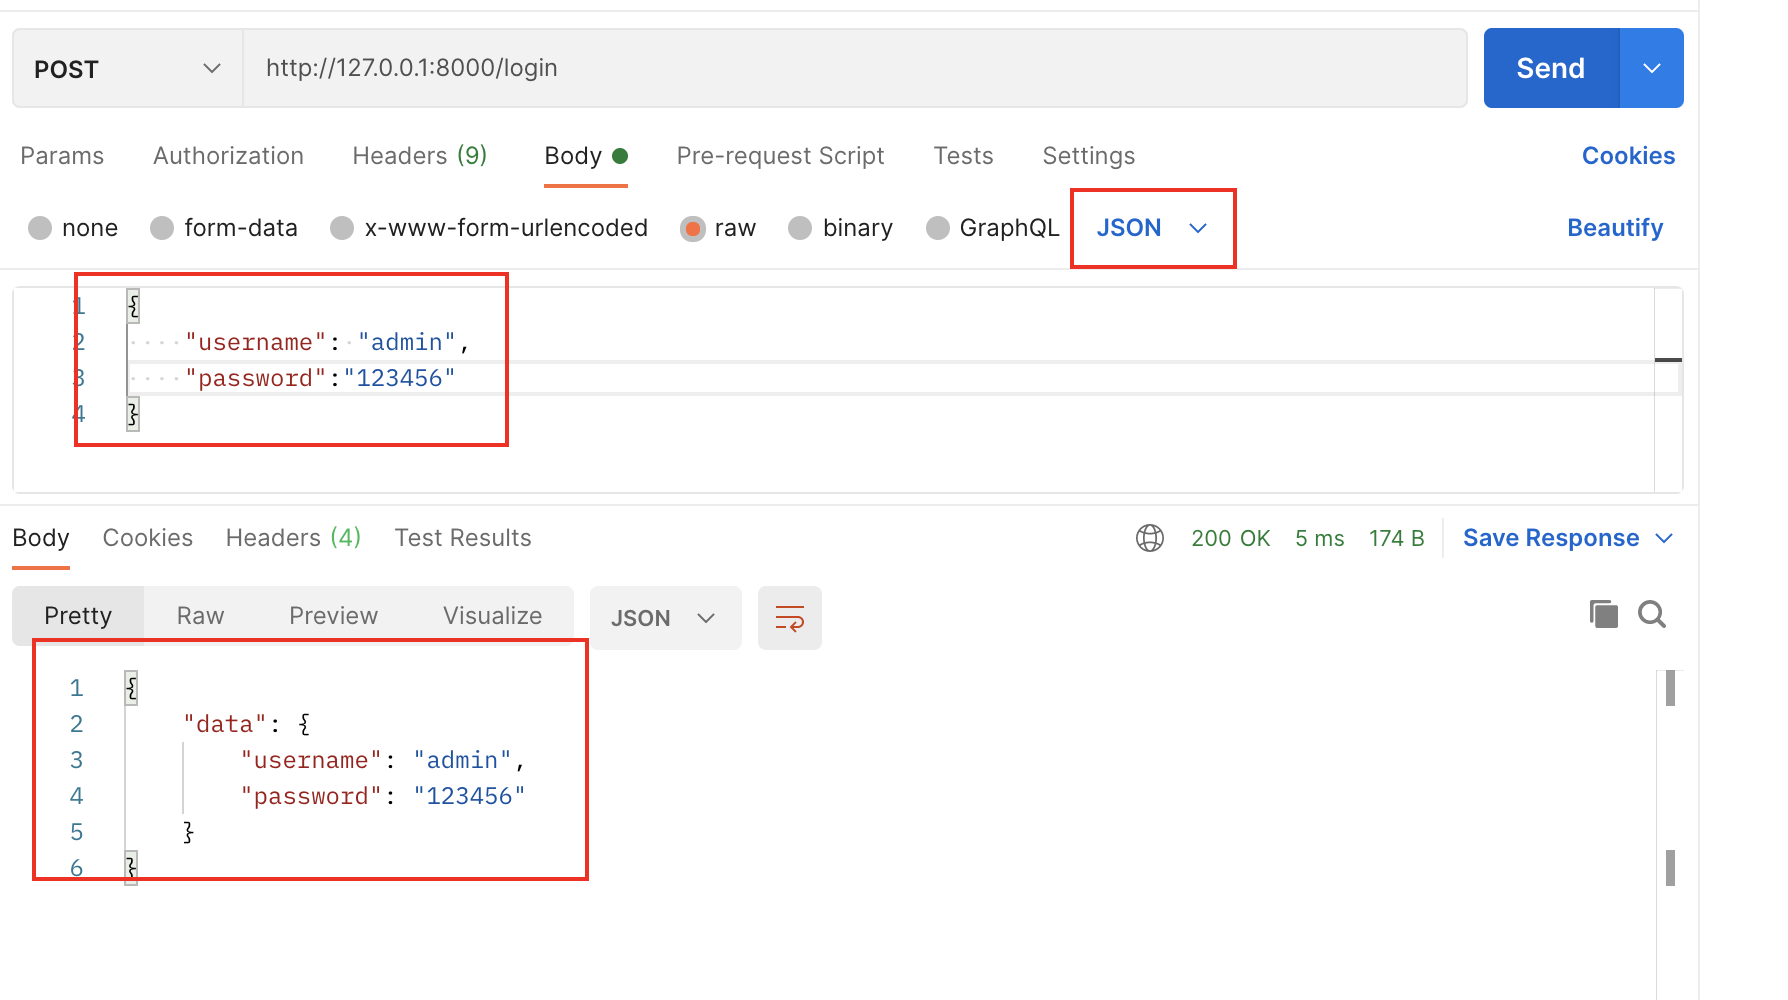Open the request Settings tab
1788x1000 pixels.
(1088, 156)
